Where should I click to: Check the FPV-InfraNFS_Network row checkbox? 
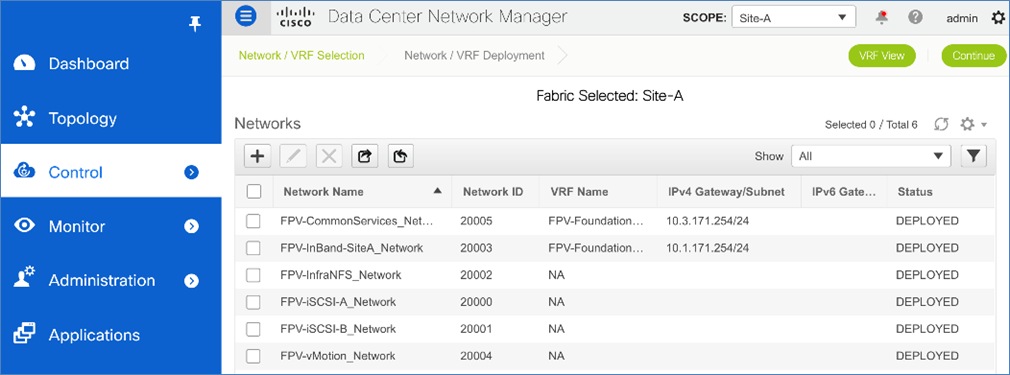tap(253, 275)
